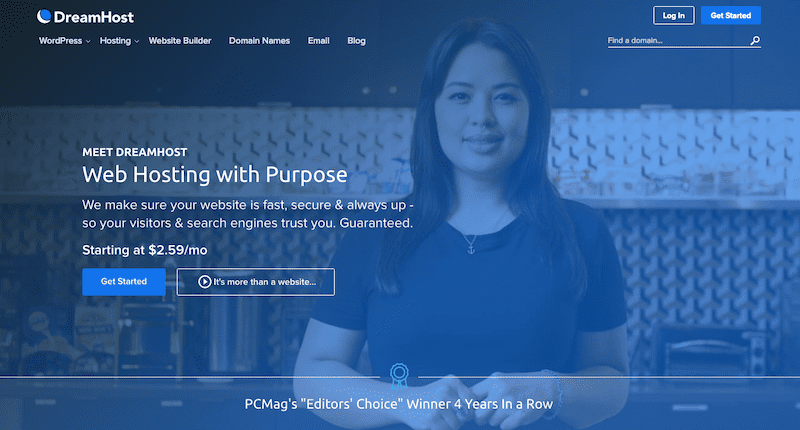Click the "It's more than a website..." button

pyautogui.click(x=256, y=282)
